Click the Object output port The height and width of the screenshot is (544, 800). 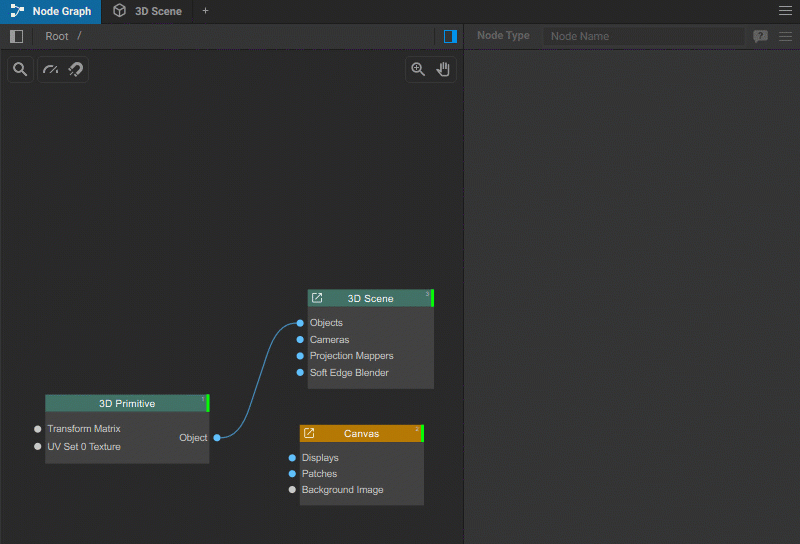(217, 437)
